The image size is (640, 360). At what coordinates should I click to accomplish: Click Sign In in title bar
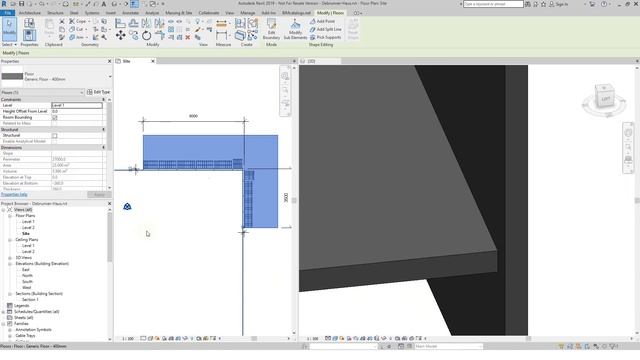pos(559,4)
